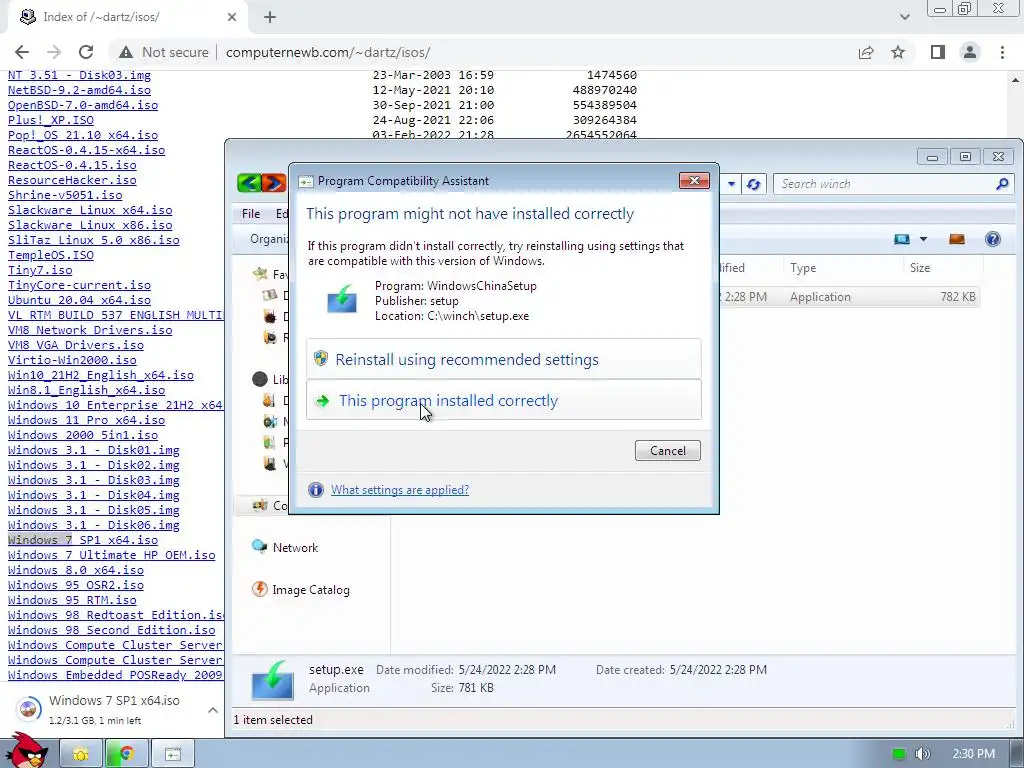The width and height of the screenshot is (1024, 768).
Task: Change Explorer view icon
Action: click(902, 239)
